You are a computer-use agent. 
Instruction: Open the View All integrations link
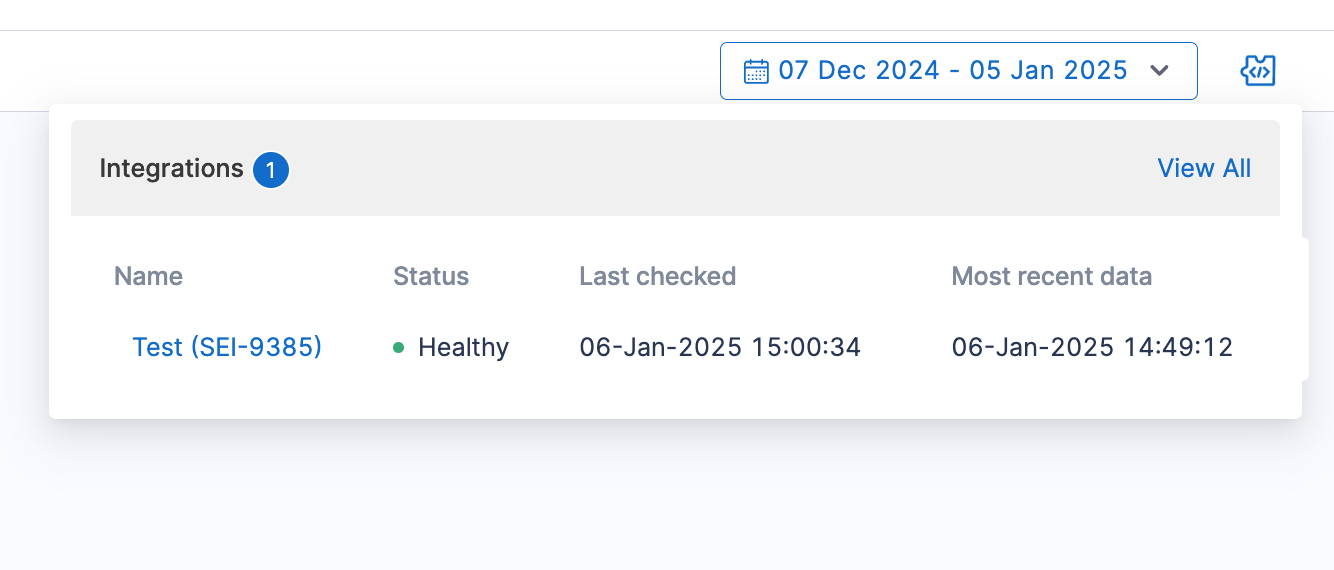point(1204,168)
